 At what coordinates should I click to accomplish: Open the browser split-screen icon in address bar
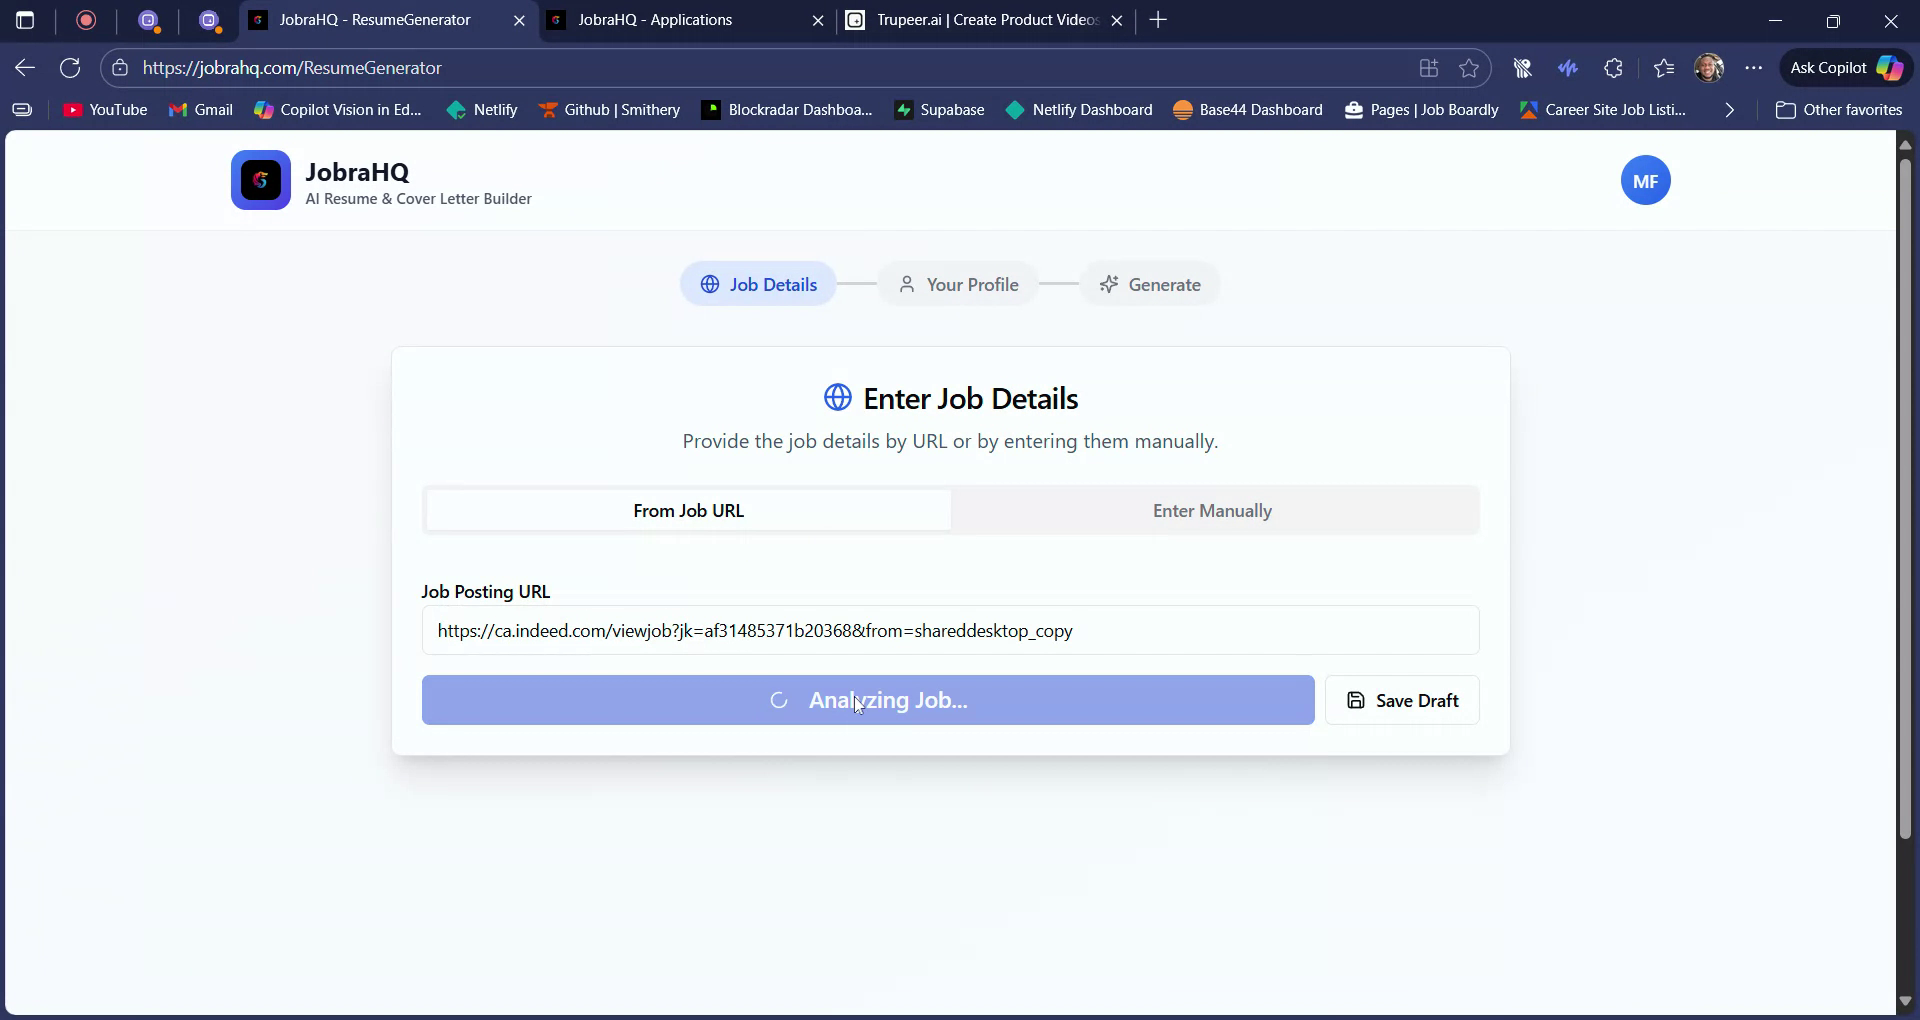pos(1428,67)
